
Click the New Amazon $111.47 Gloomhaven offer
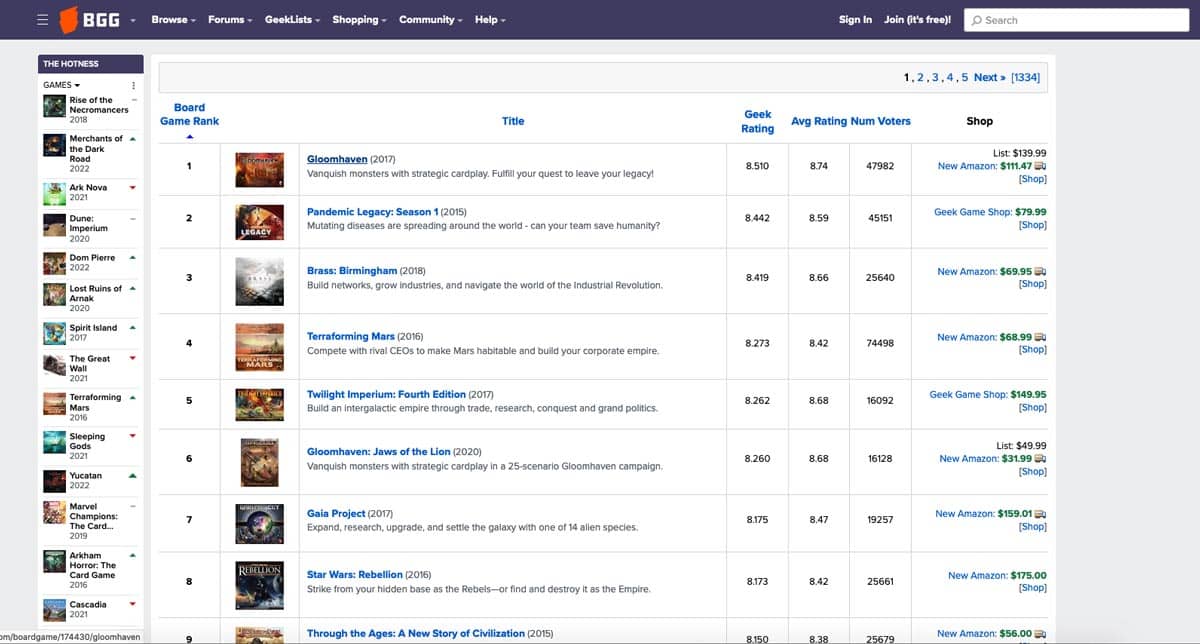point(992,166)
